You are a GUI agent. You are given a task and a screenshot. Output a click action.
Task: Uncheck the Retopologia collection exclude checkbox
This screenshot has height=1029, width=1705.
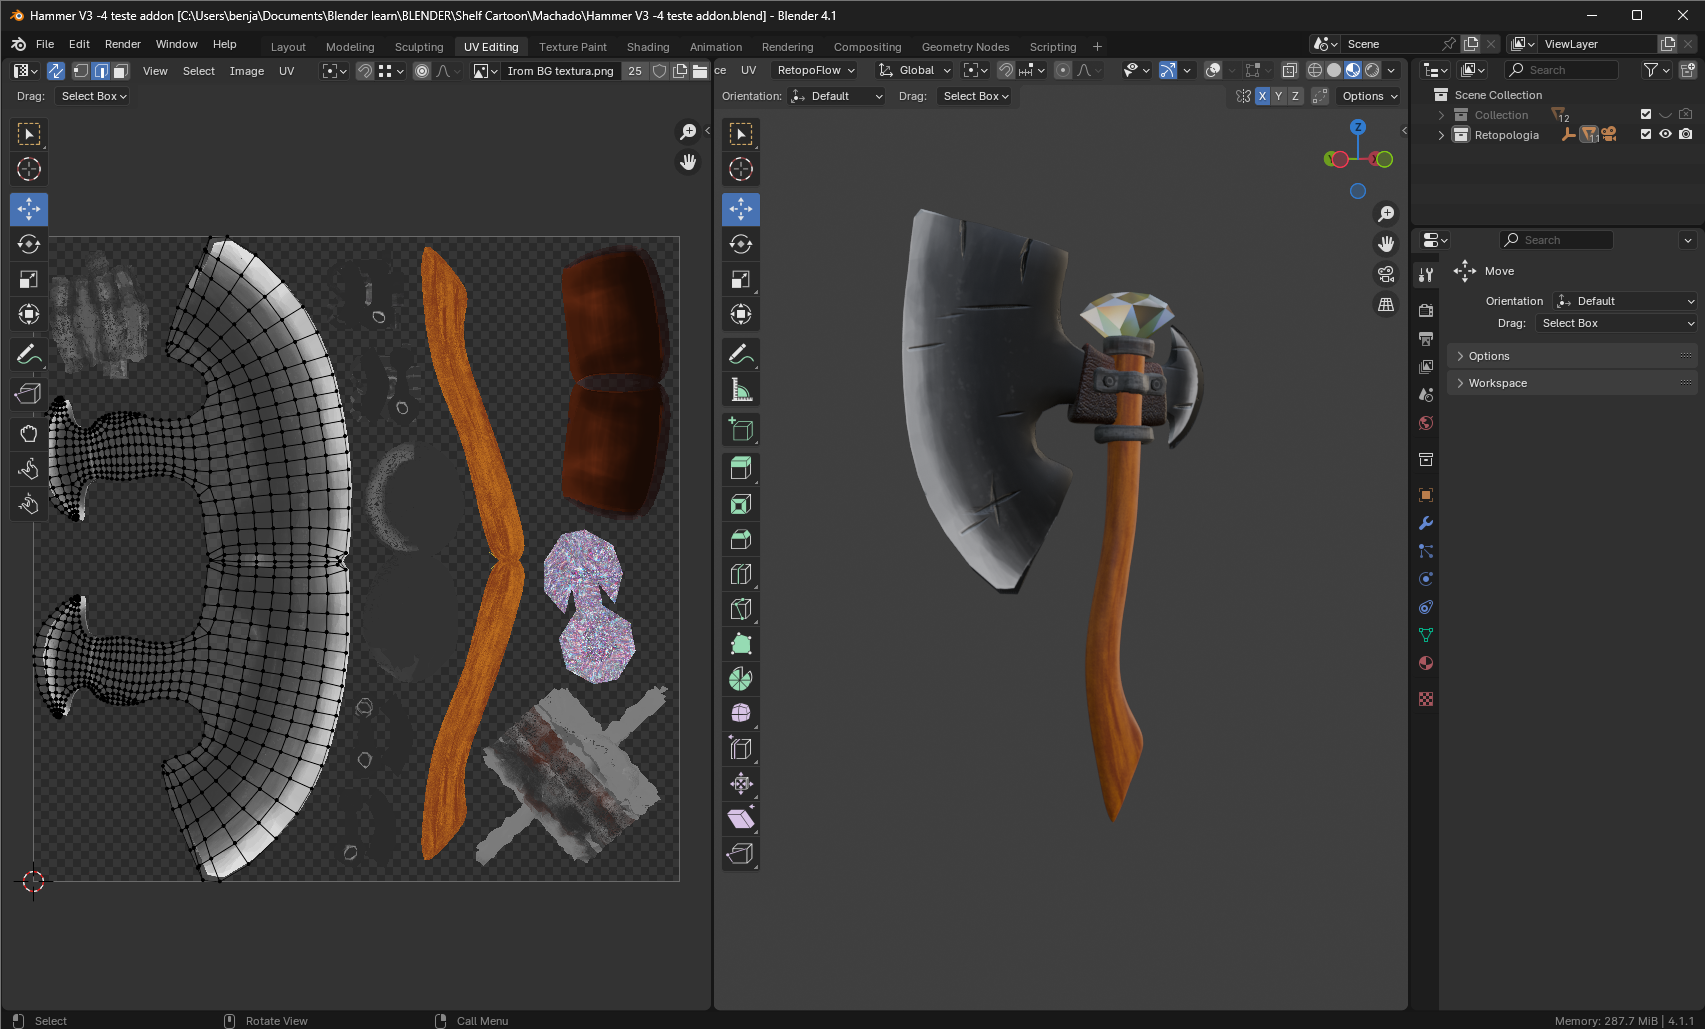point(1646,134)
